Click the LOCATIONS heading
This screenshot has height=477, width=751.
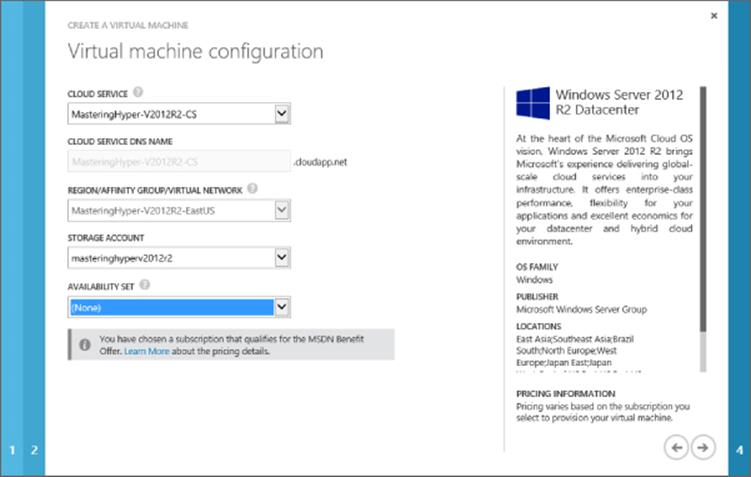pyautogui.click(x=538, y=326)
